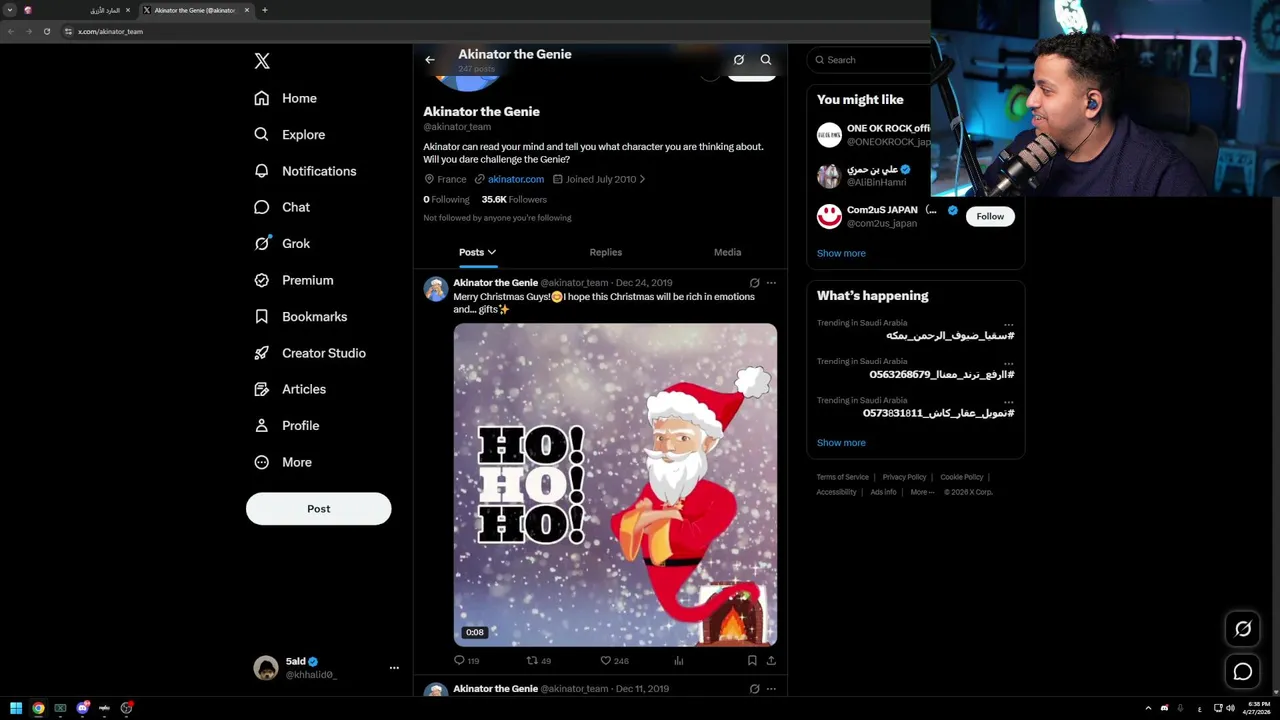Expand the More menu in sidebar
The width and height of the screenshot is (1280, 720).
pos(283,462)
